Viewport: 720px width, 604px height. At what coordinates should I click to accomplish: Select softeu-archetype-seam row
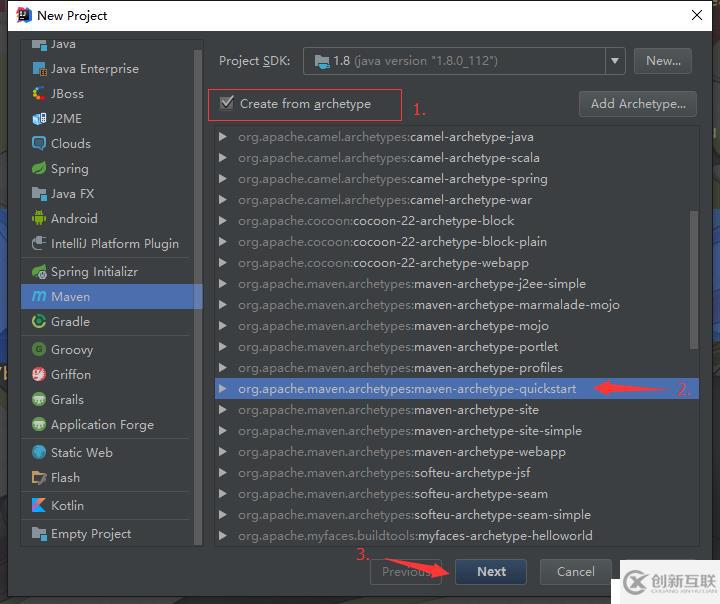click(x=456, y=494)
